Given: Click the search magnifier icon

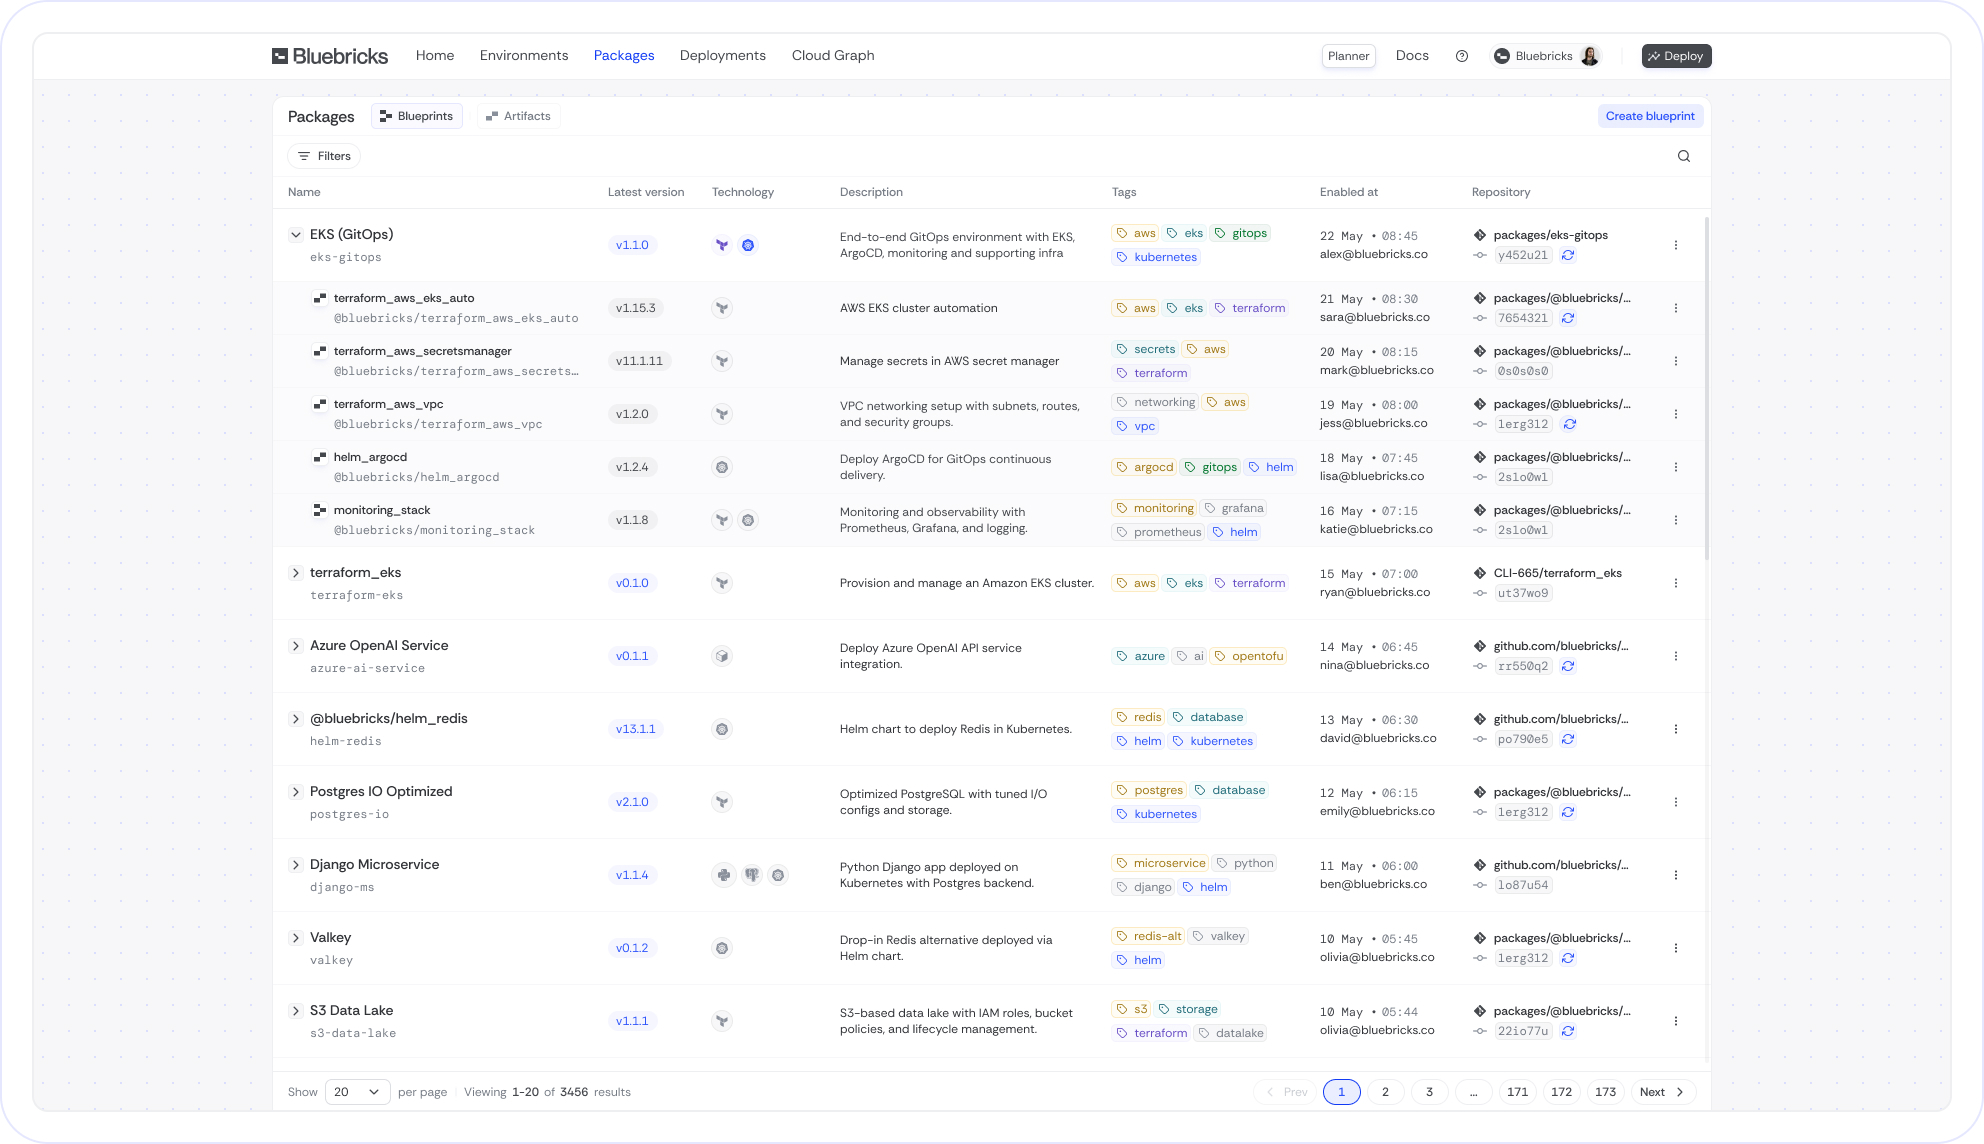Looking at the screenshot, I should (x=1684, y=156).
